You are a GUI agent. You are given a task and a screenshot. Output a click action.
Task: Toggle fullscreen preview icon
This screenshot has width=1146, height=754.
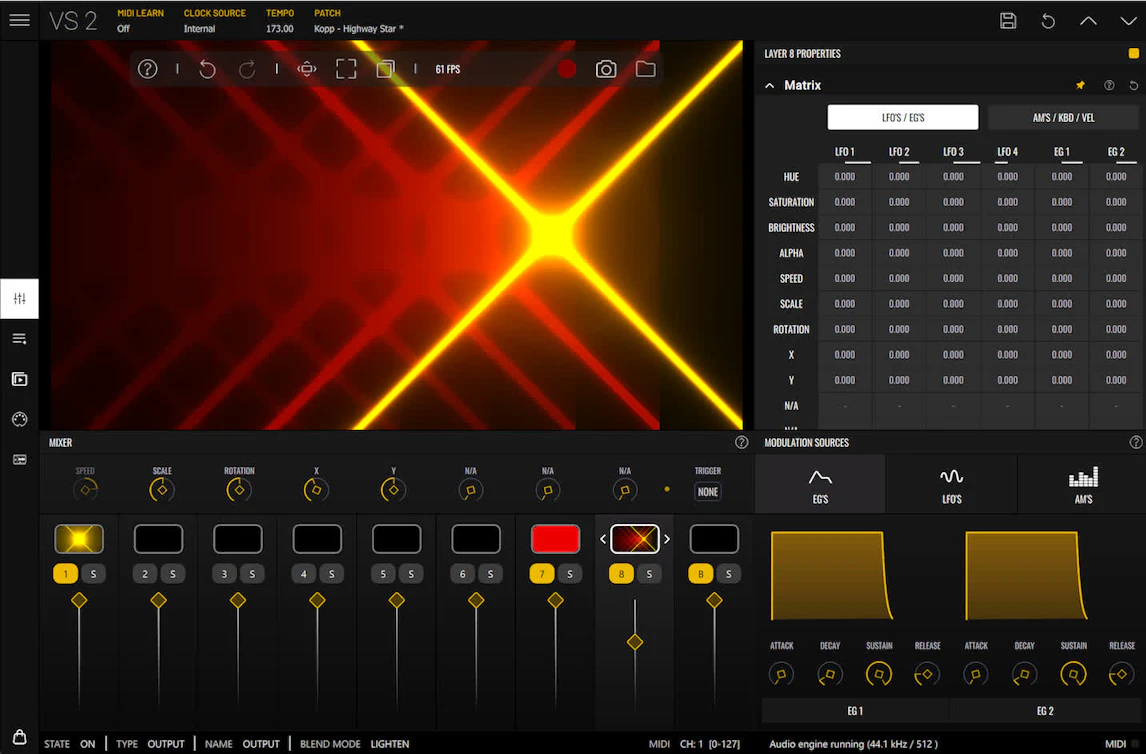pos(346,69)
